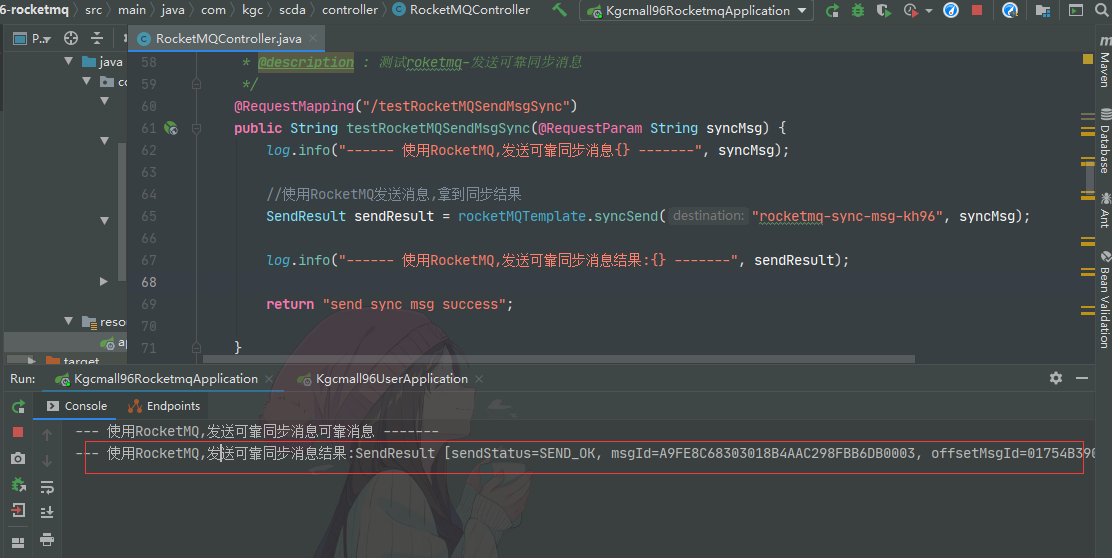Open Run panel settings gear
Viewport: 1112px width, 558px height.
pos(1056,378)
